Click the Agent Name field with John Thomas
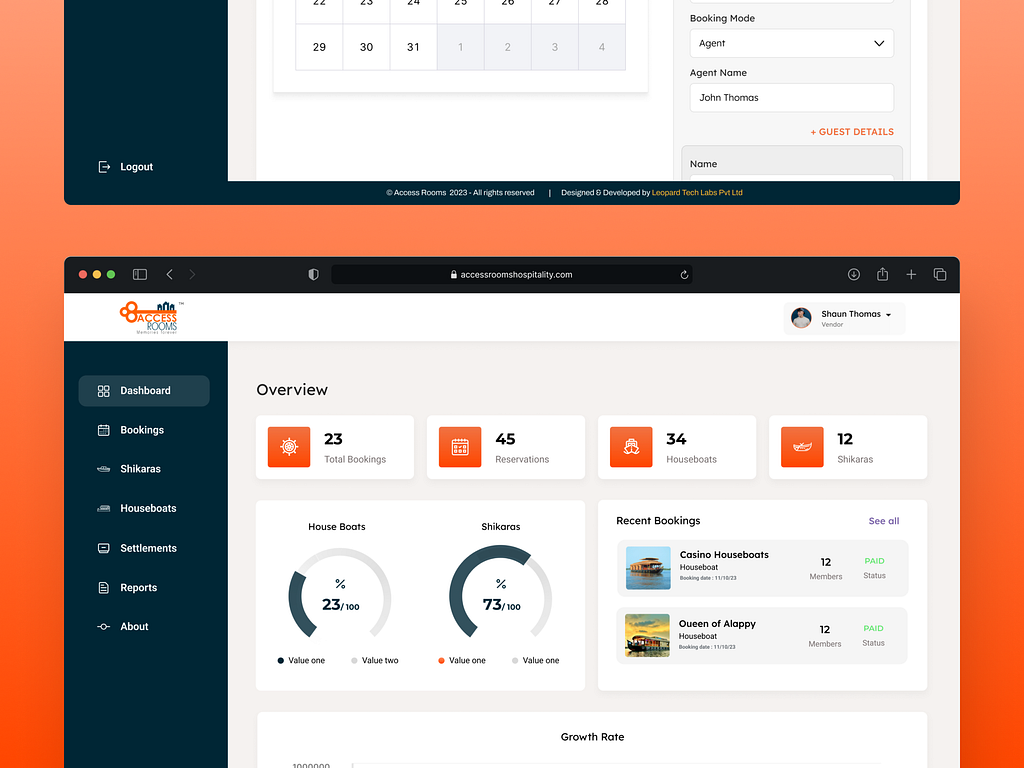Image resolution: width=1024 pixels, height=768 pixels. click(792, 98)
